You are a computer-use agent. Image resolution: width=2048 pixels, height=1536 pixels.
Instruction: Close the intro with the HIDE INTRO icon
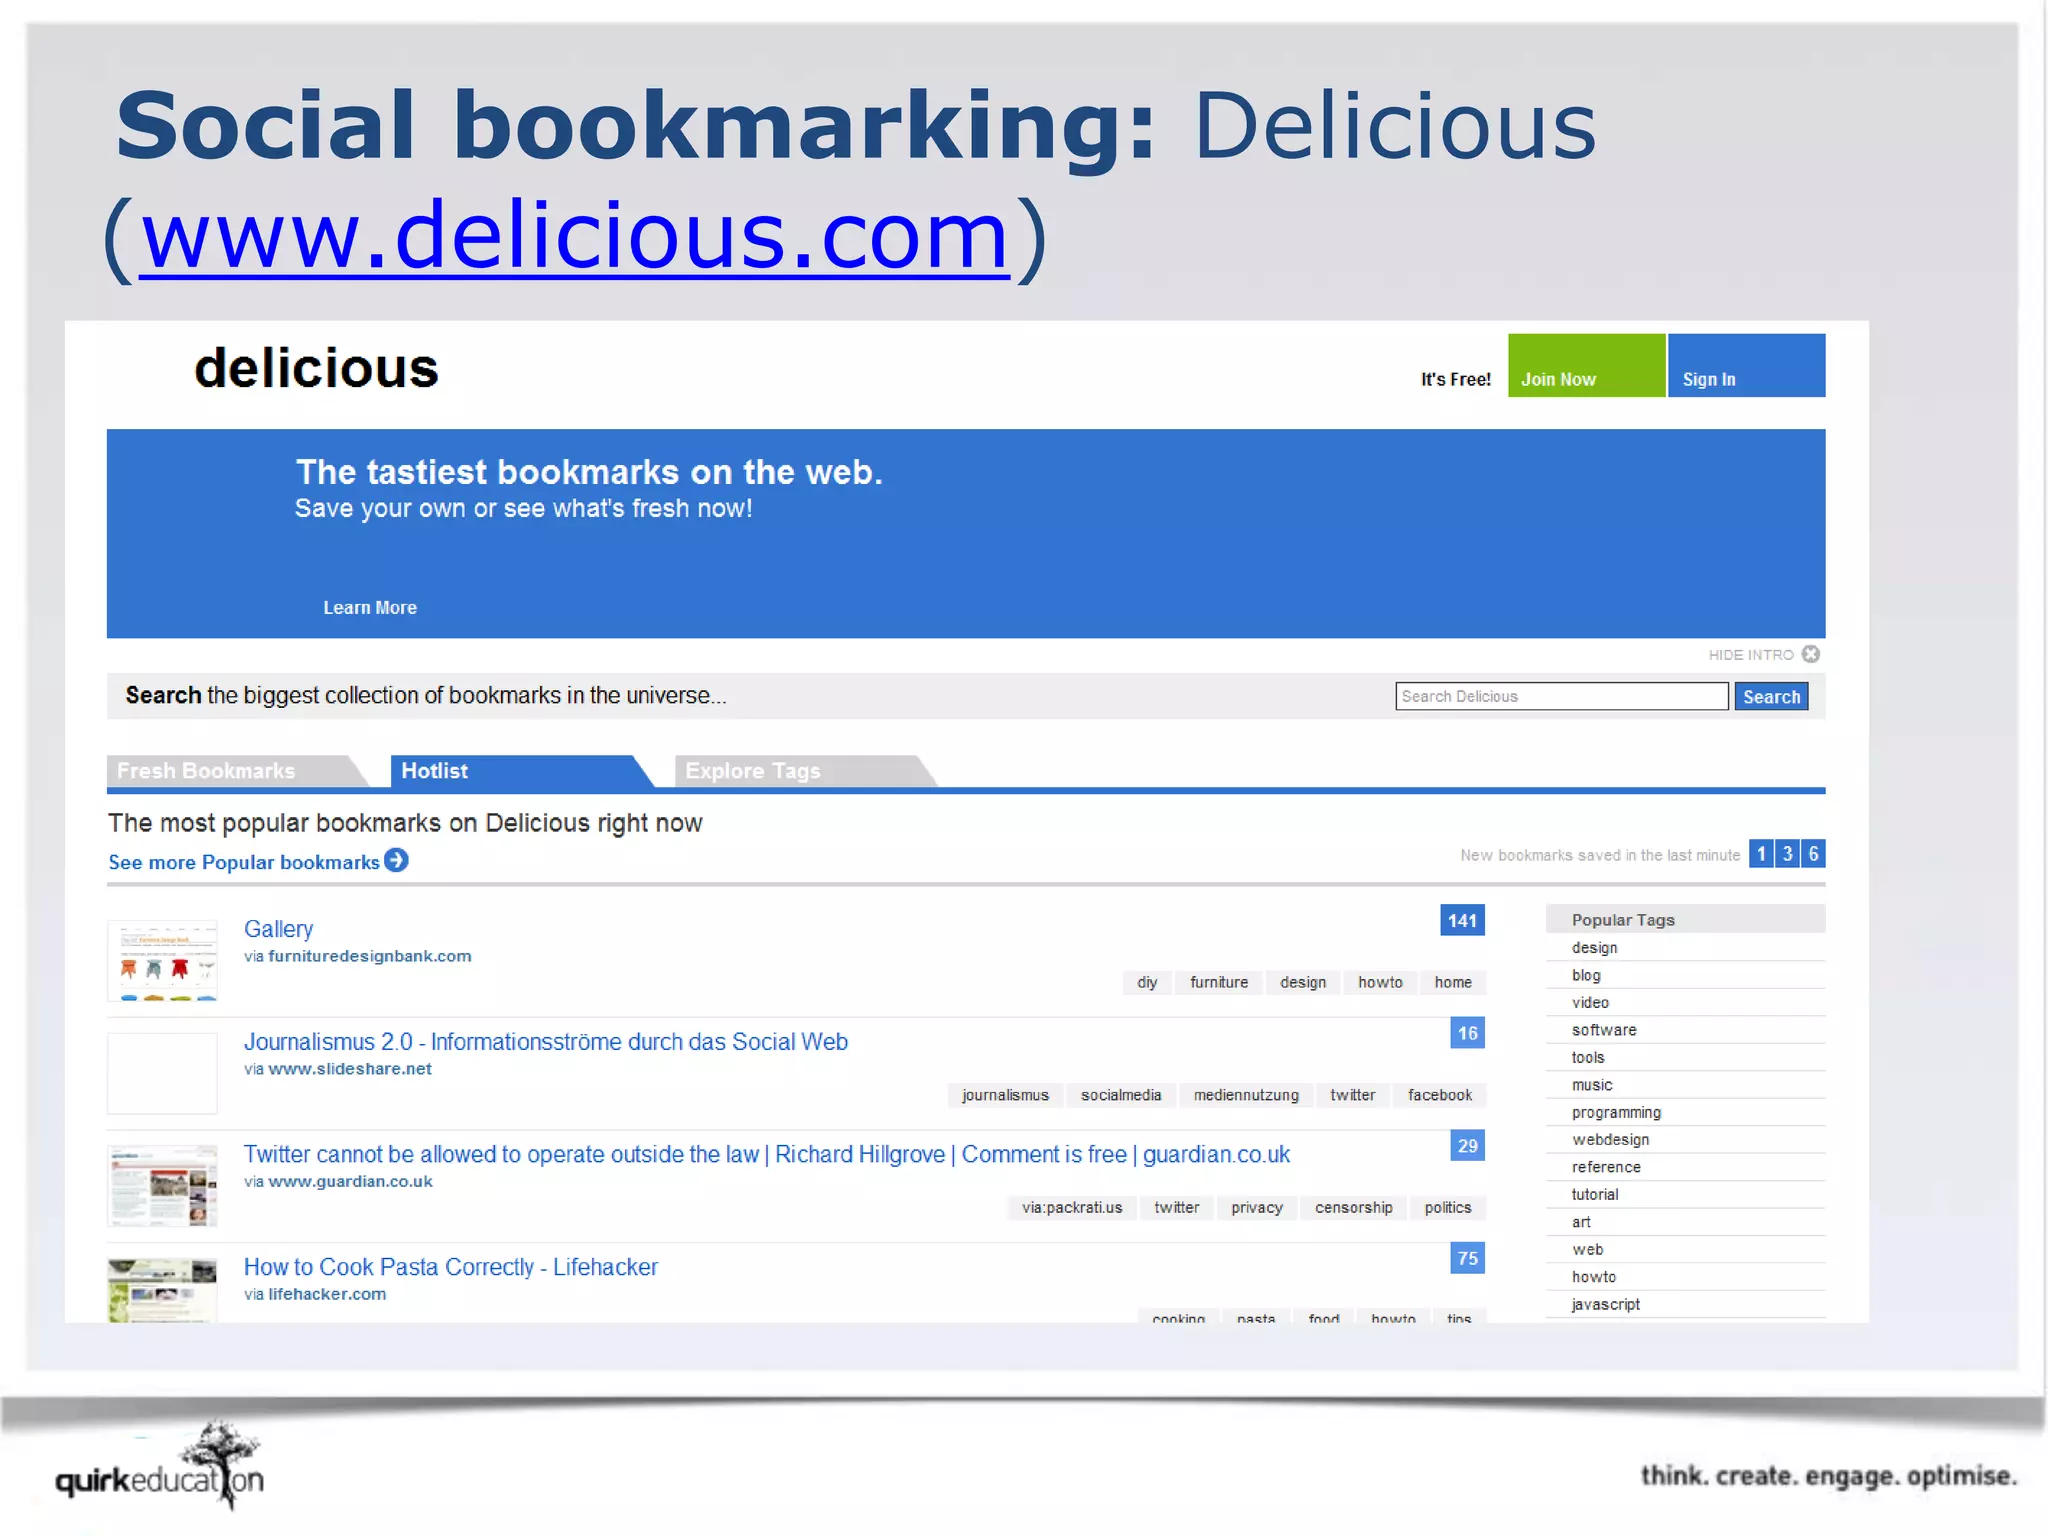pyautogui.click(x=1811, y=654)
